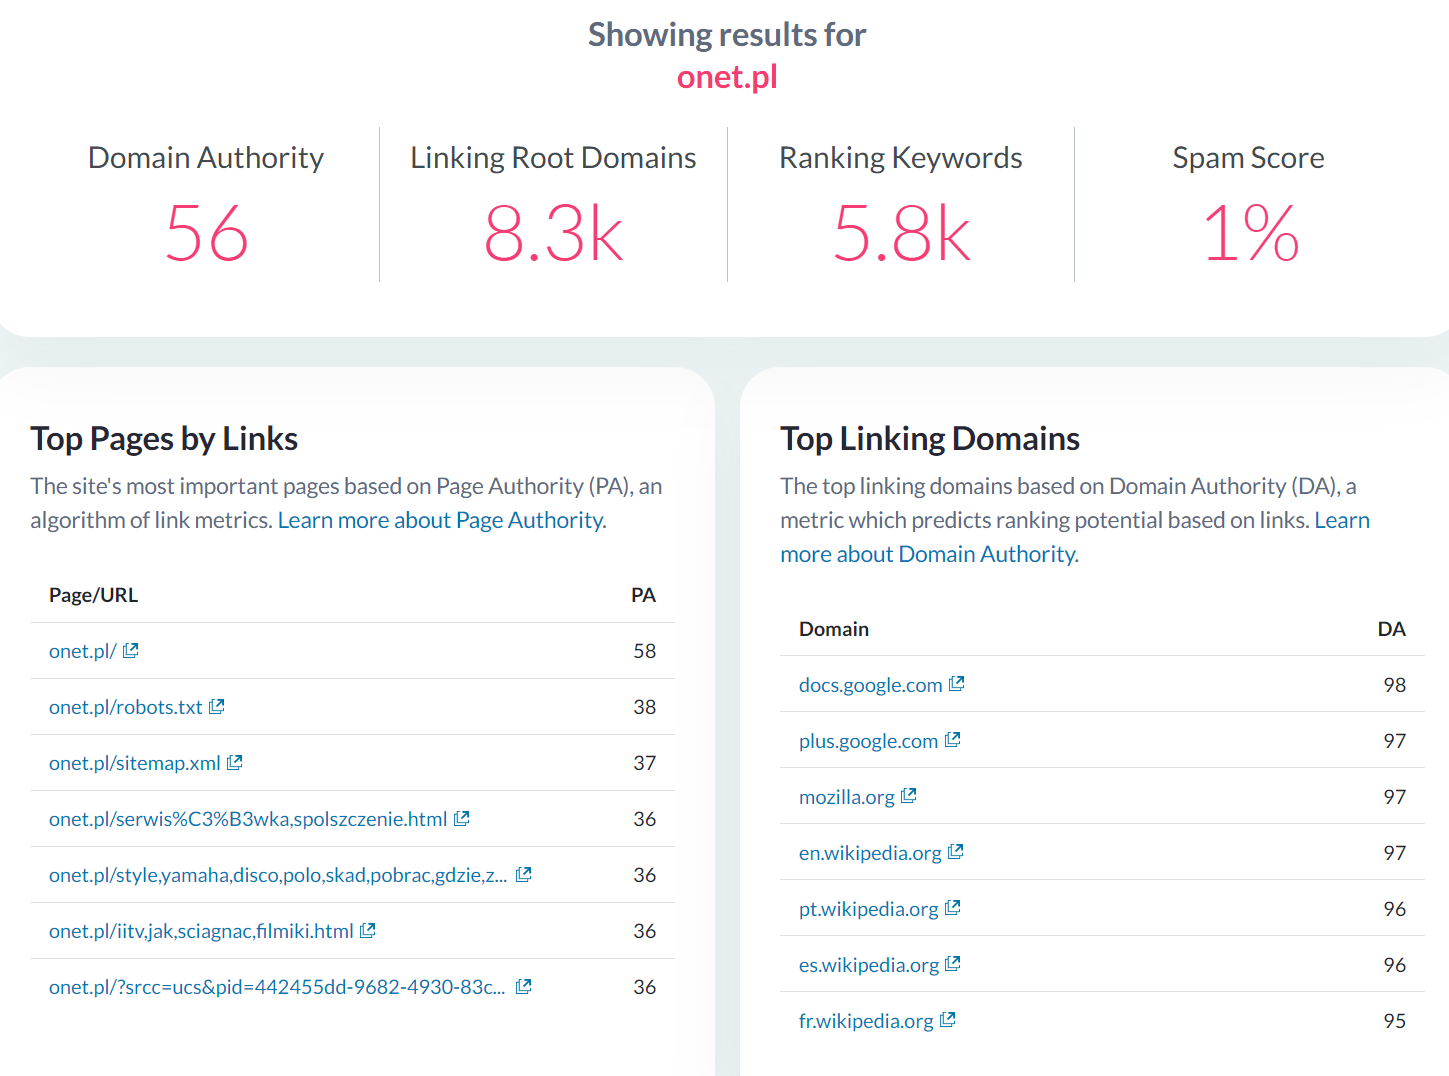The height and width of the screenshot is (1076, 1449).
Task: Click DA value 95 for fr.wikipedia.org
Action: coord(1394,1021)
